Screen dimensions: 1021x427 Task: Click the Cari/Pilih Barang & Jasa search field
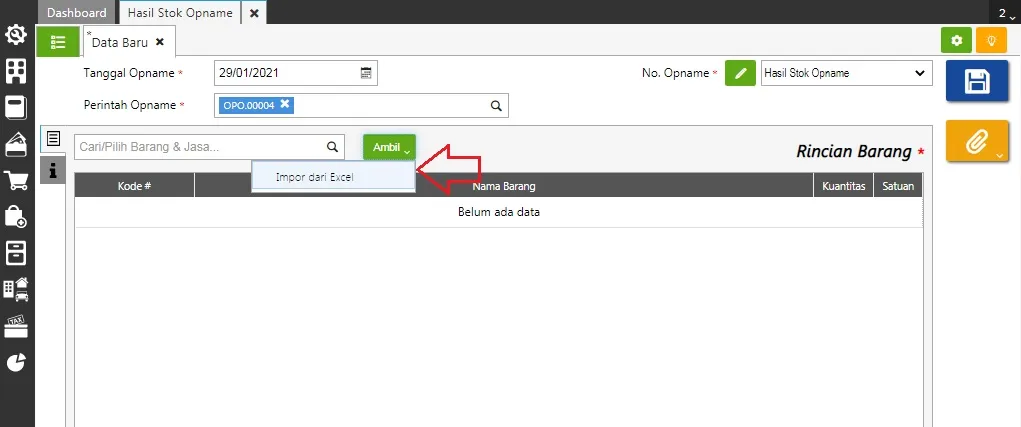(x=200, y=147)
